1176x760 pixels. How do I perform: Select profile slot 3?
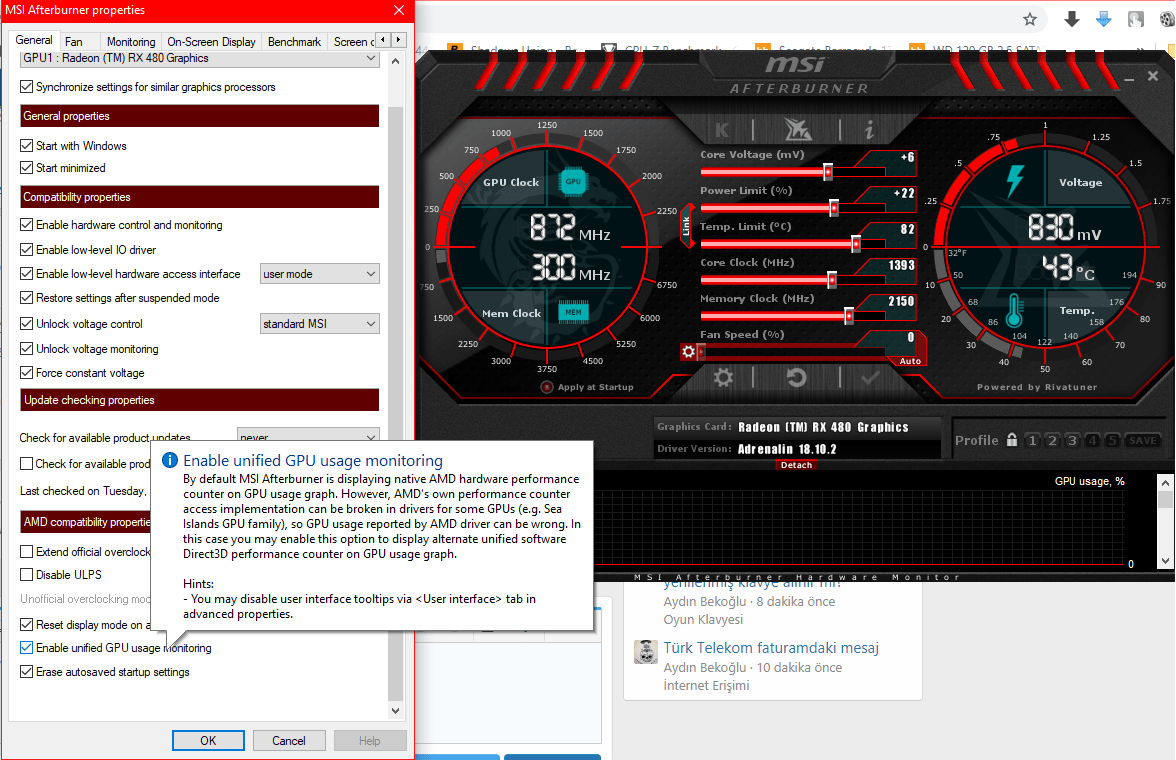(1072, 440)
